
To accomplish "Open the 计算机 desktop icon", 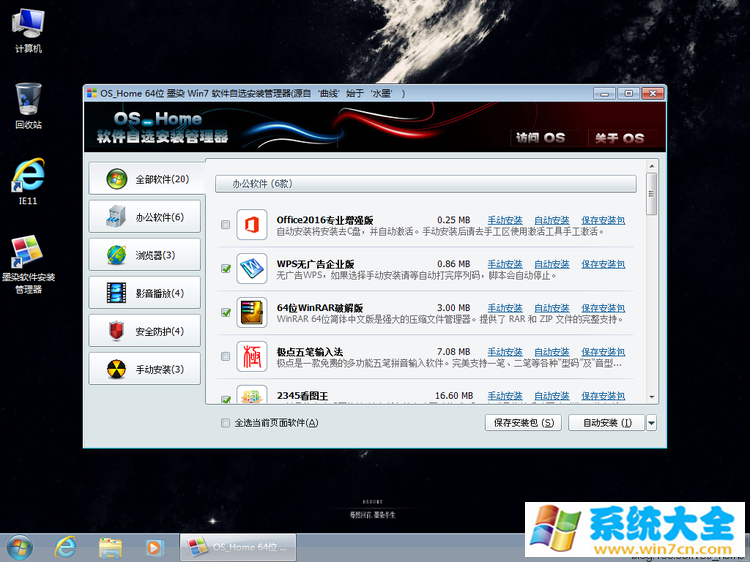I will pyautogui.click(x=28, y=30).
